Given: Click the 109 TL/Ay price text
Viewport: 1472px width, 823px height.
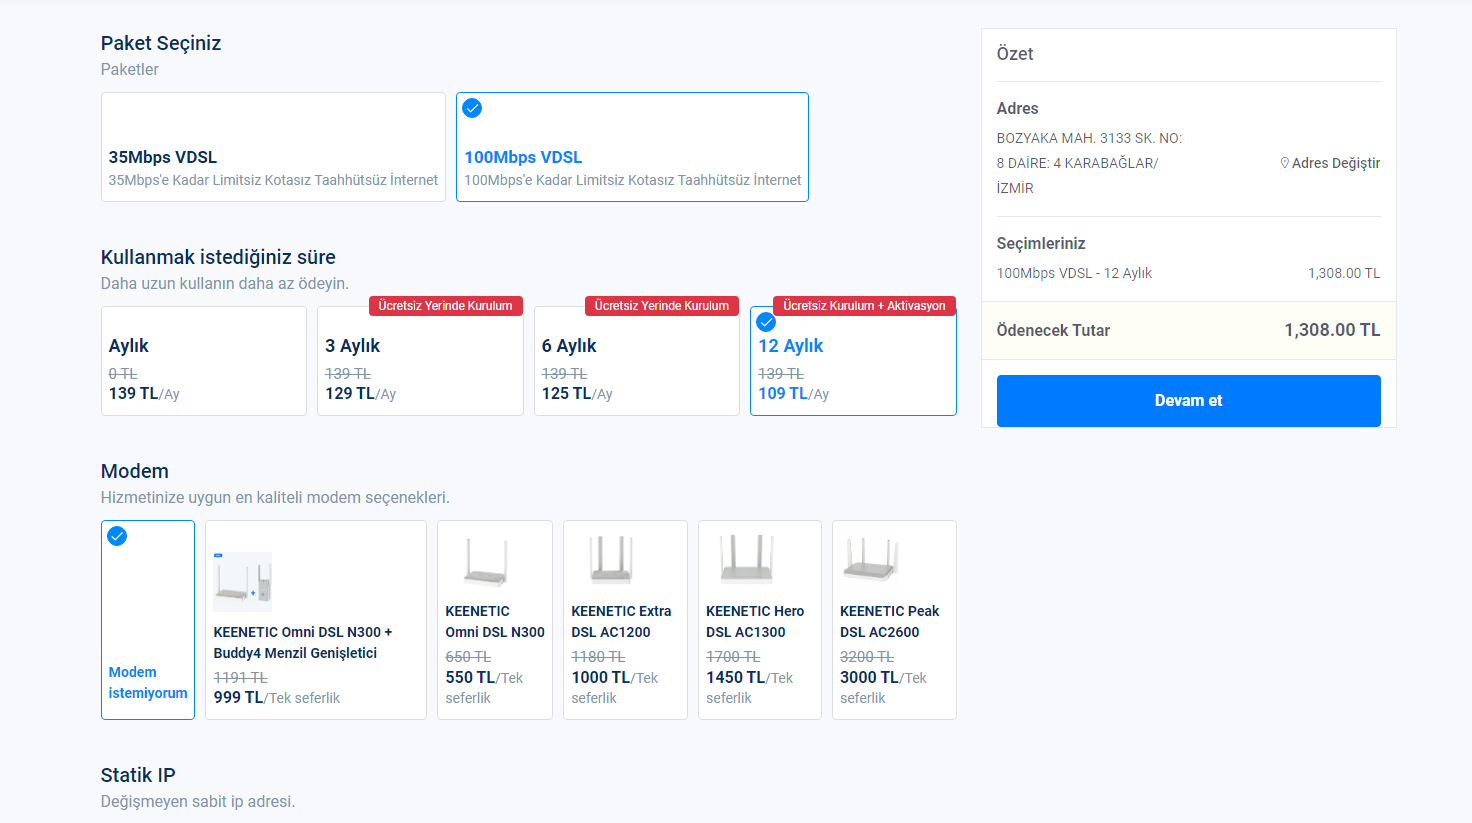Looking at the screenshot, I should [x=794, y=394].
